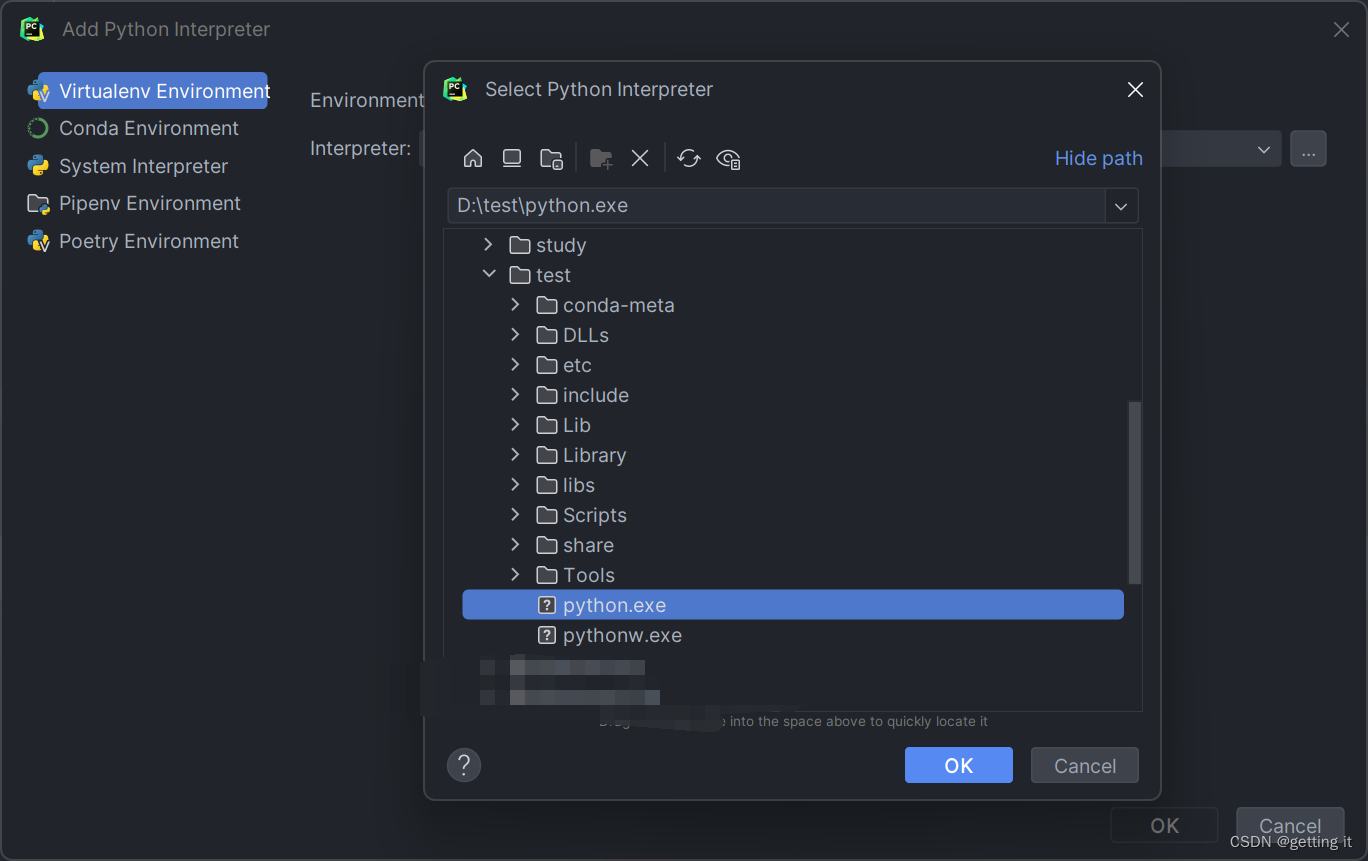Expand the Library folder
The width and height of the screenshot is (1368, 861).
[x=515, y=455]
